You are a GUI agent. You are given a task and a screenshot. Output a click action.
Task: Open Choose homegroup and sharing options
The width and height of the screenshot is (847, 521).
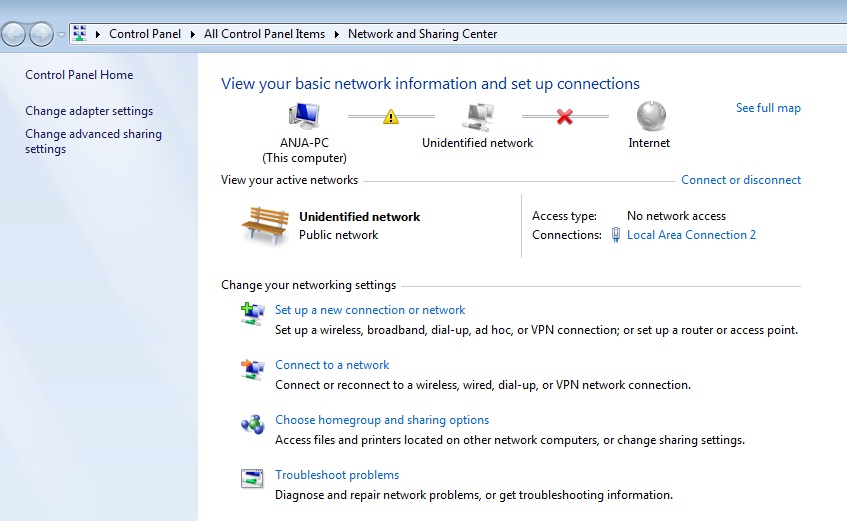click(382, 420)
